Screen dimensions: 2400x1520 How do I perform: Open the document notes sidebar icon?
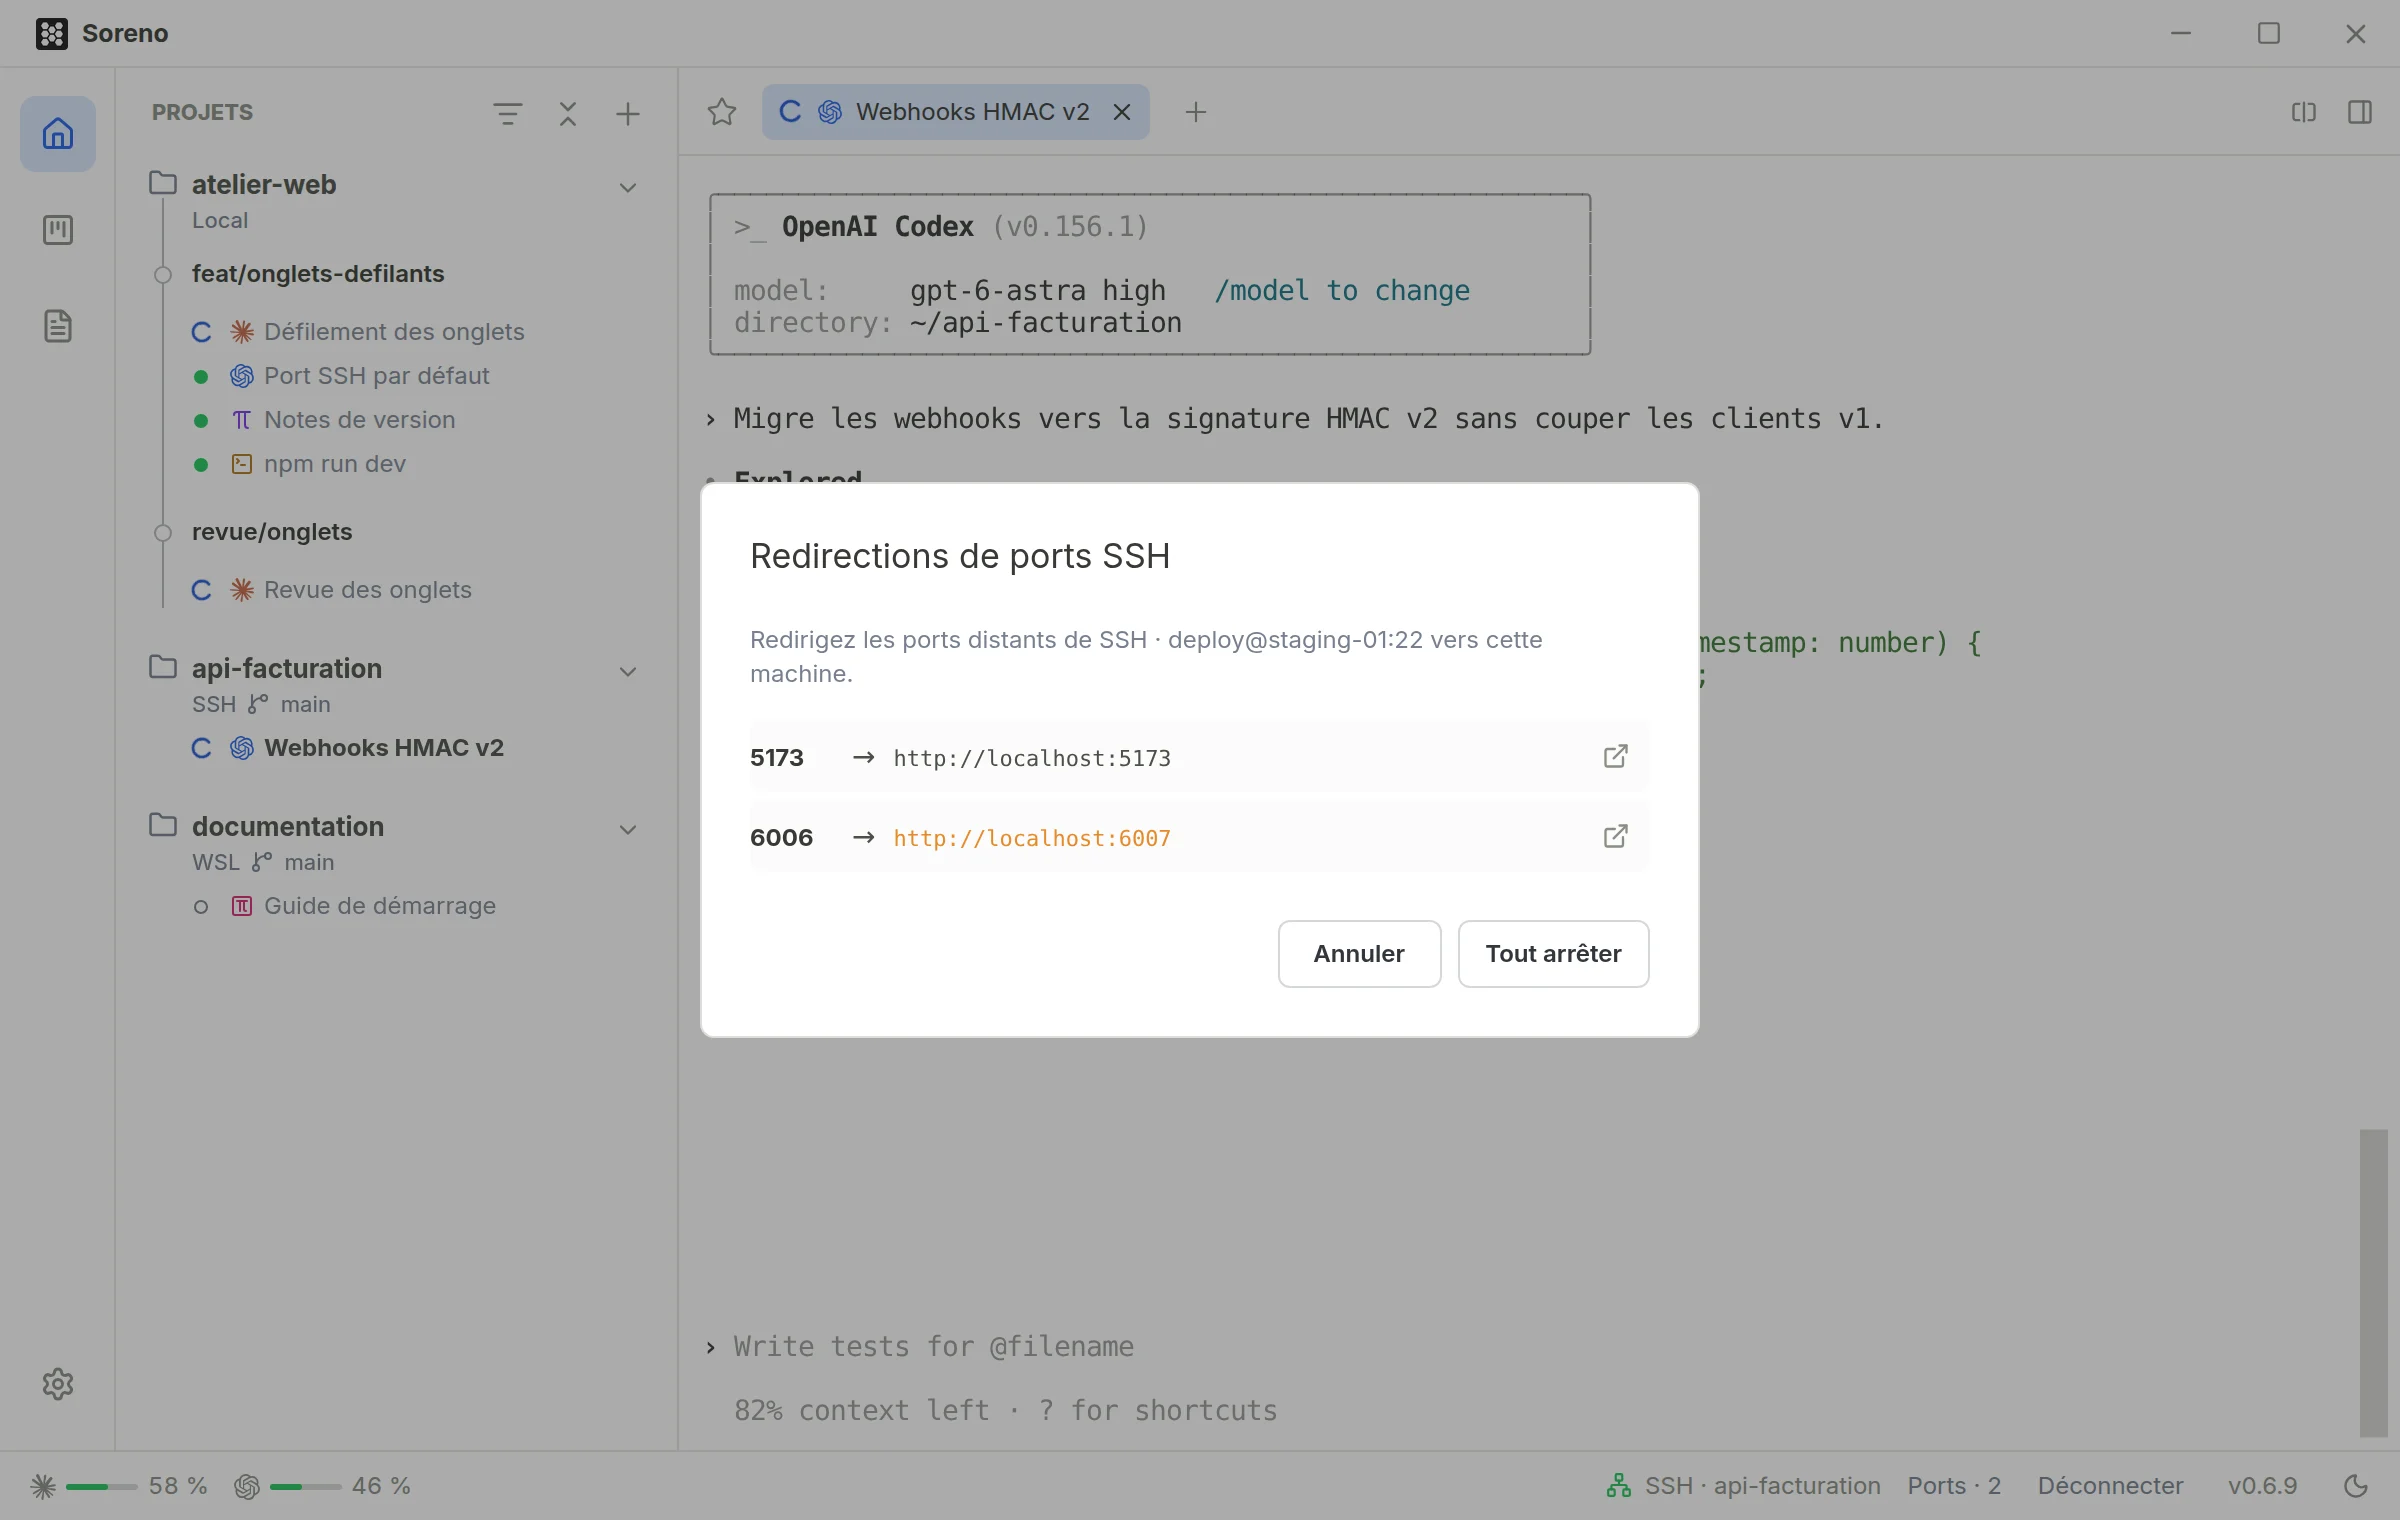58,326
